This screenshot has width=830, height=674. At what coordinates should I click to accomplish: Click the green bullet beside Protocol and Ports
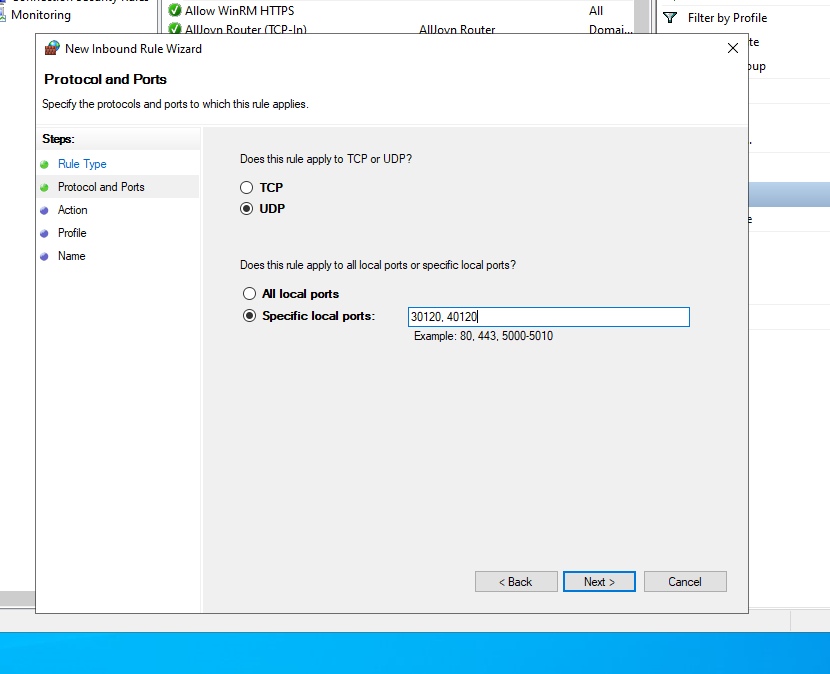pos(44,187)
